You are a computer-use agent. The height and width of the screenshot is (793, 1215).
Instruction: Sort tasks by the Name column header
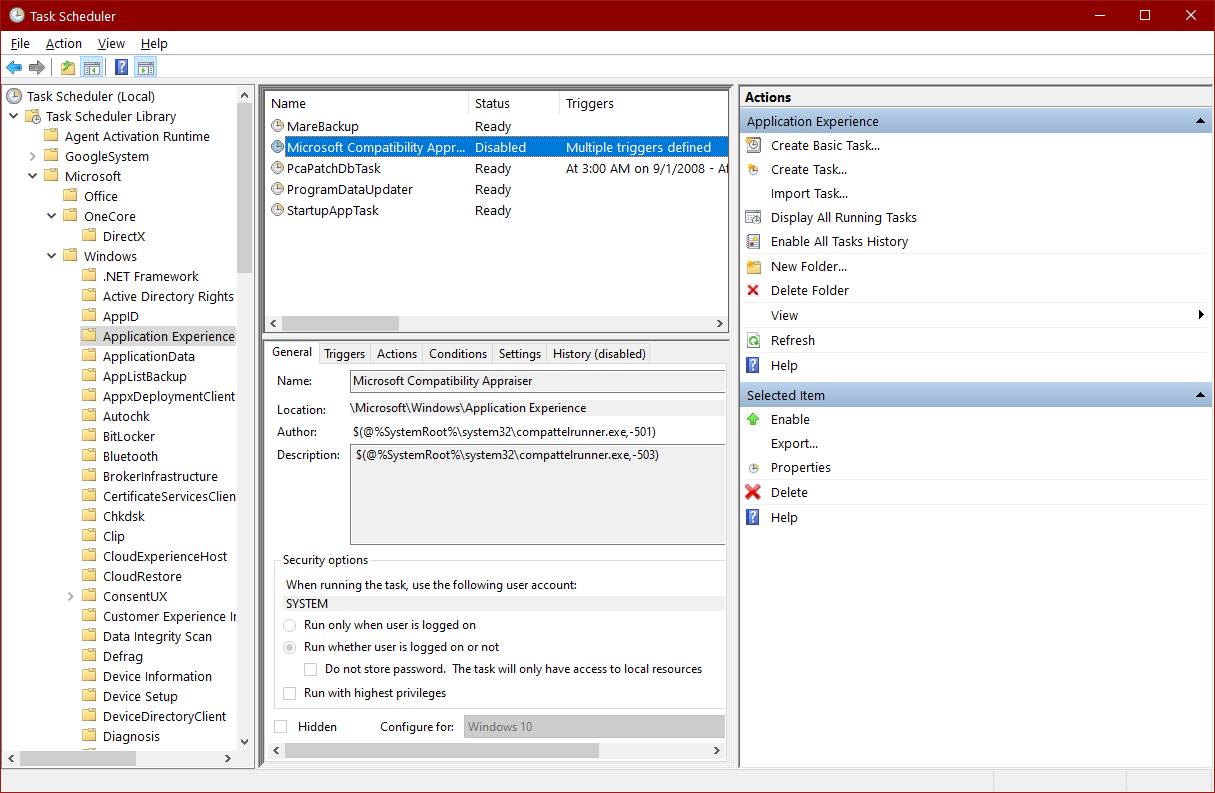click(367, 103)
